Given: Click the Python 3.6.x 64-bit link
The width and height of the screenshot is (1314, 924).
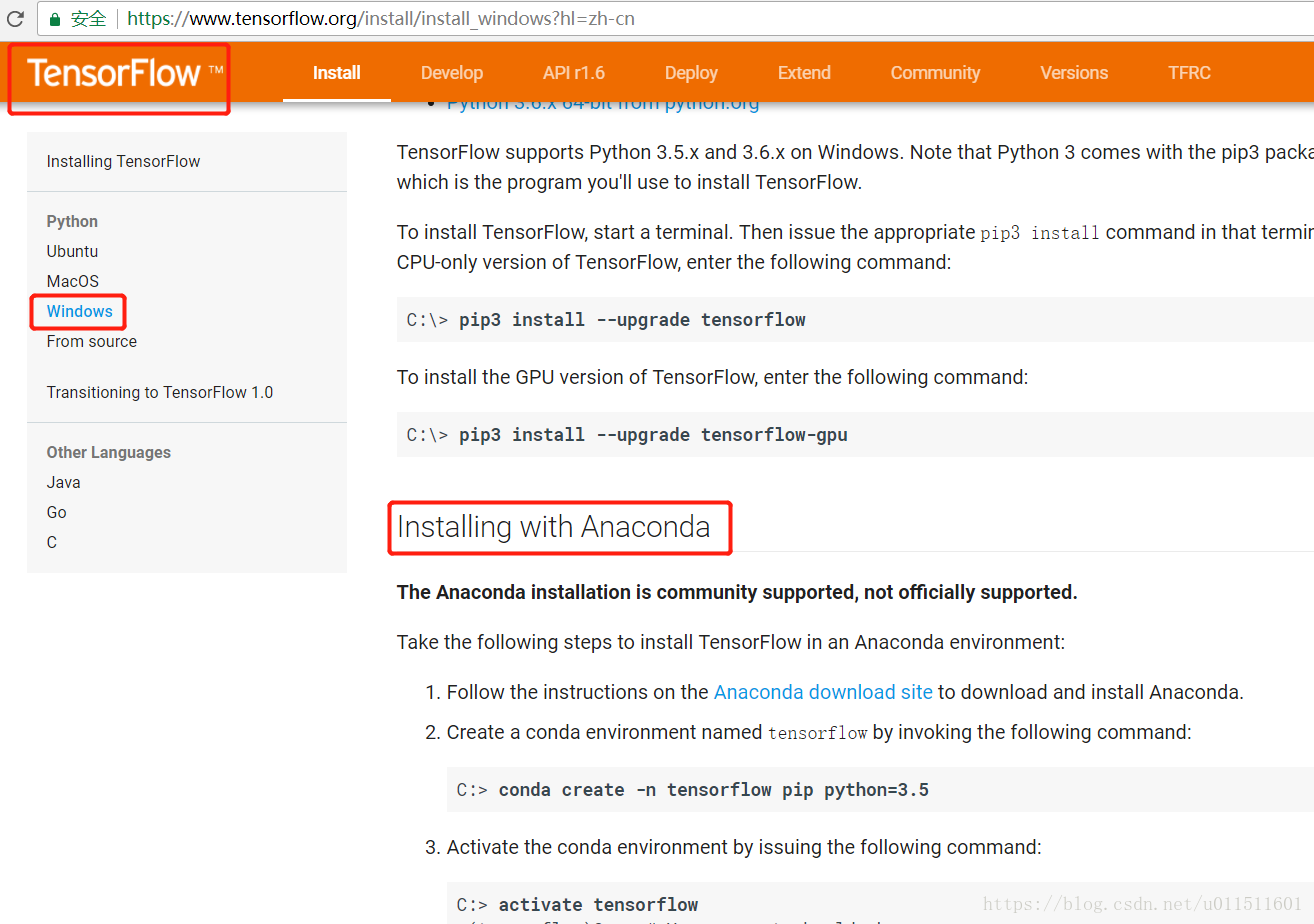Looking at the screenshot, I should [603, 103].
